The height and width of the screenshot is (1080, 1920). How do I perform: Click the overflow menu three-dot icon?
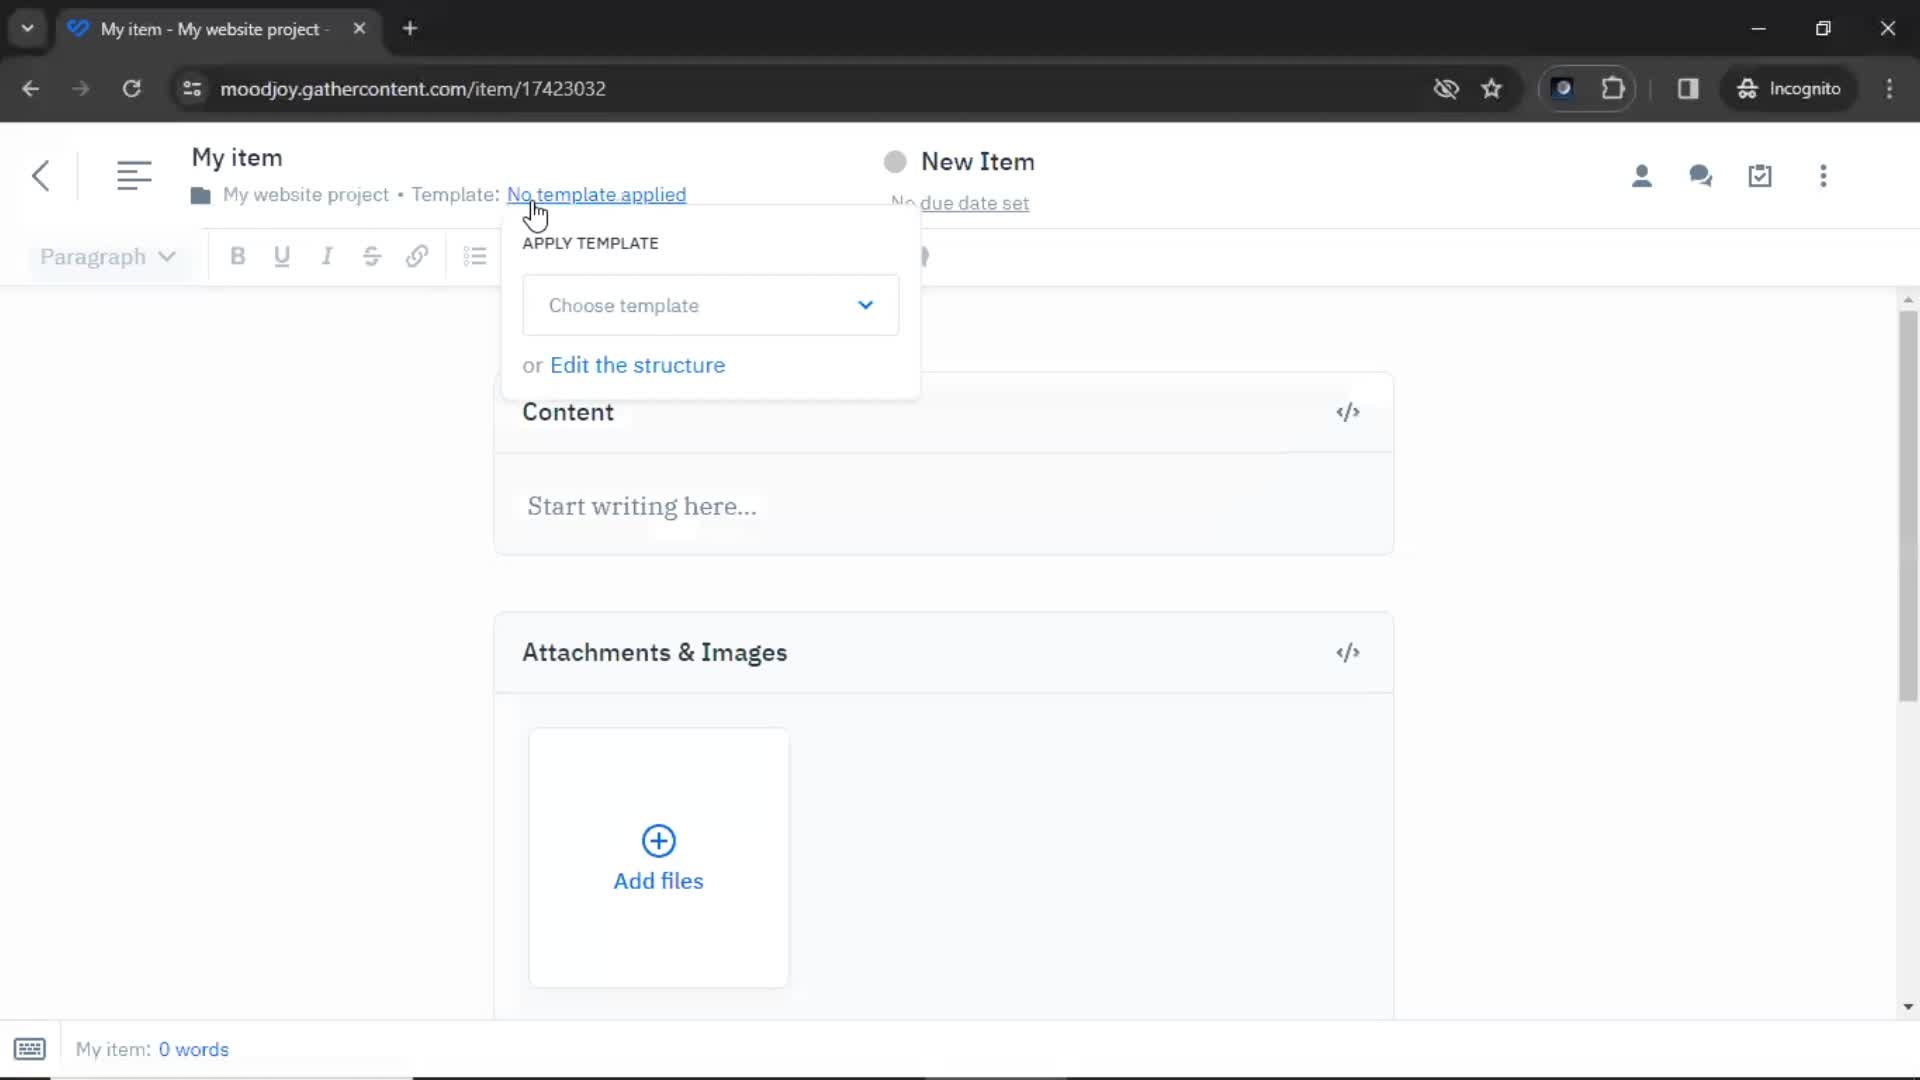[1824, 175]
